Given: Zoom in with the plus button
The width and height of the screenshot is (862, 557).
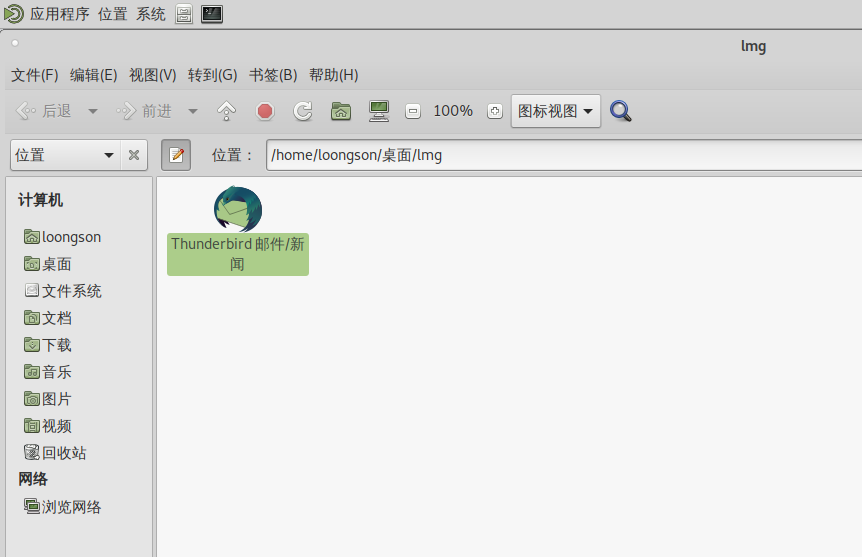Looking at the screenshot, I should point(495,112).
